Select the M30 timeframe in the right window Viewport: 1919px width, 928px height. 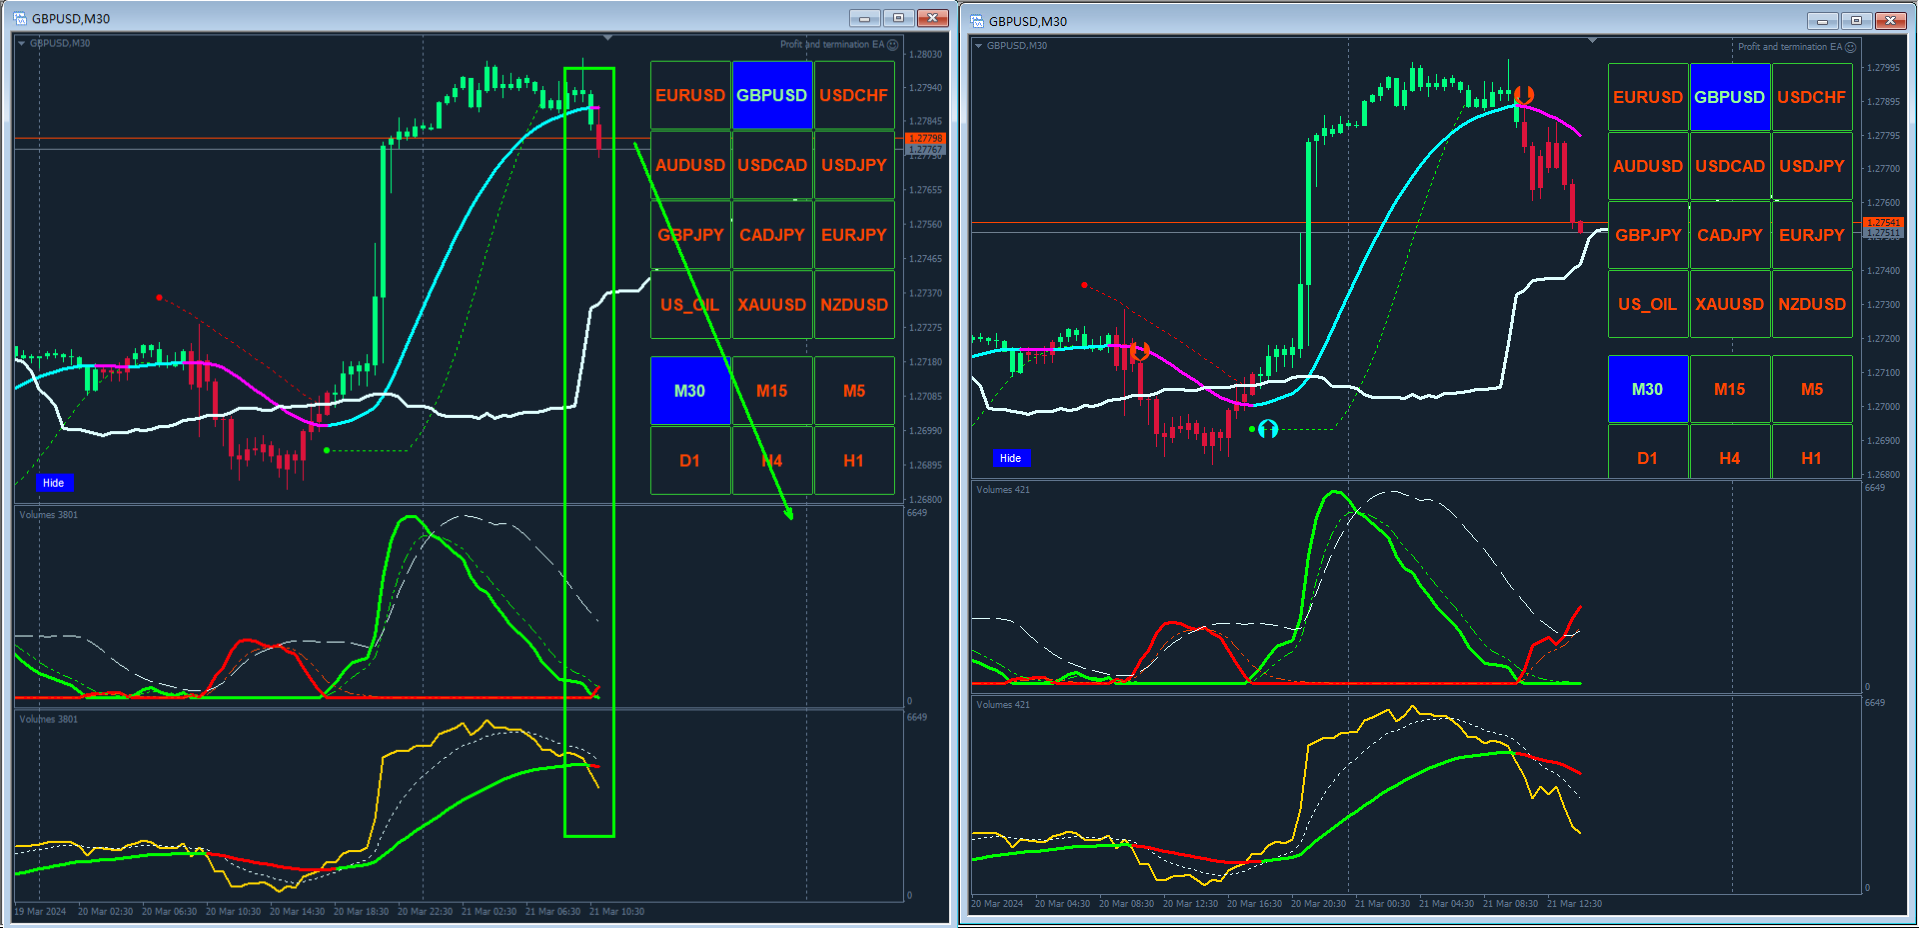tap(1648, 389)
